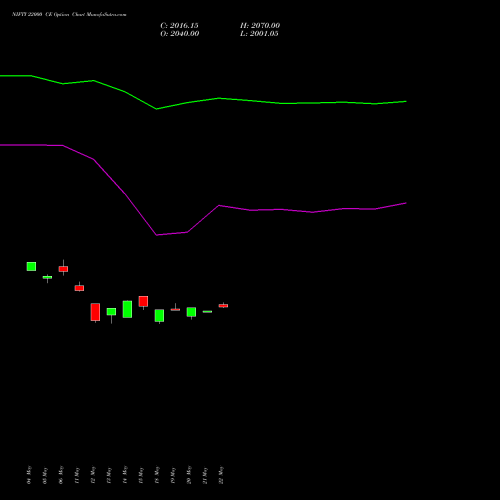500x500 pixels.
Task: Click the 05 May date label
Action: [x=45, y=475]
